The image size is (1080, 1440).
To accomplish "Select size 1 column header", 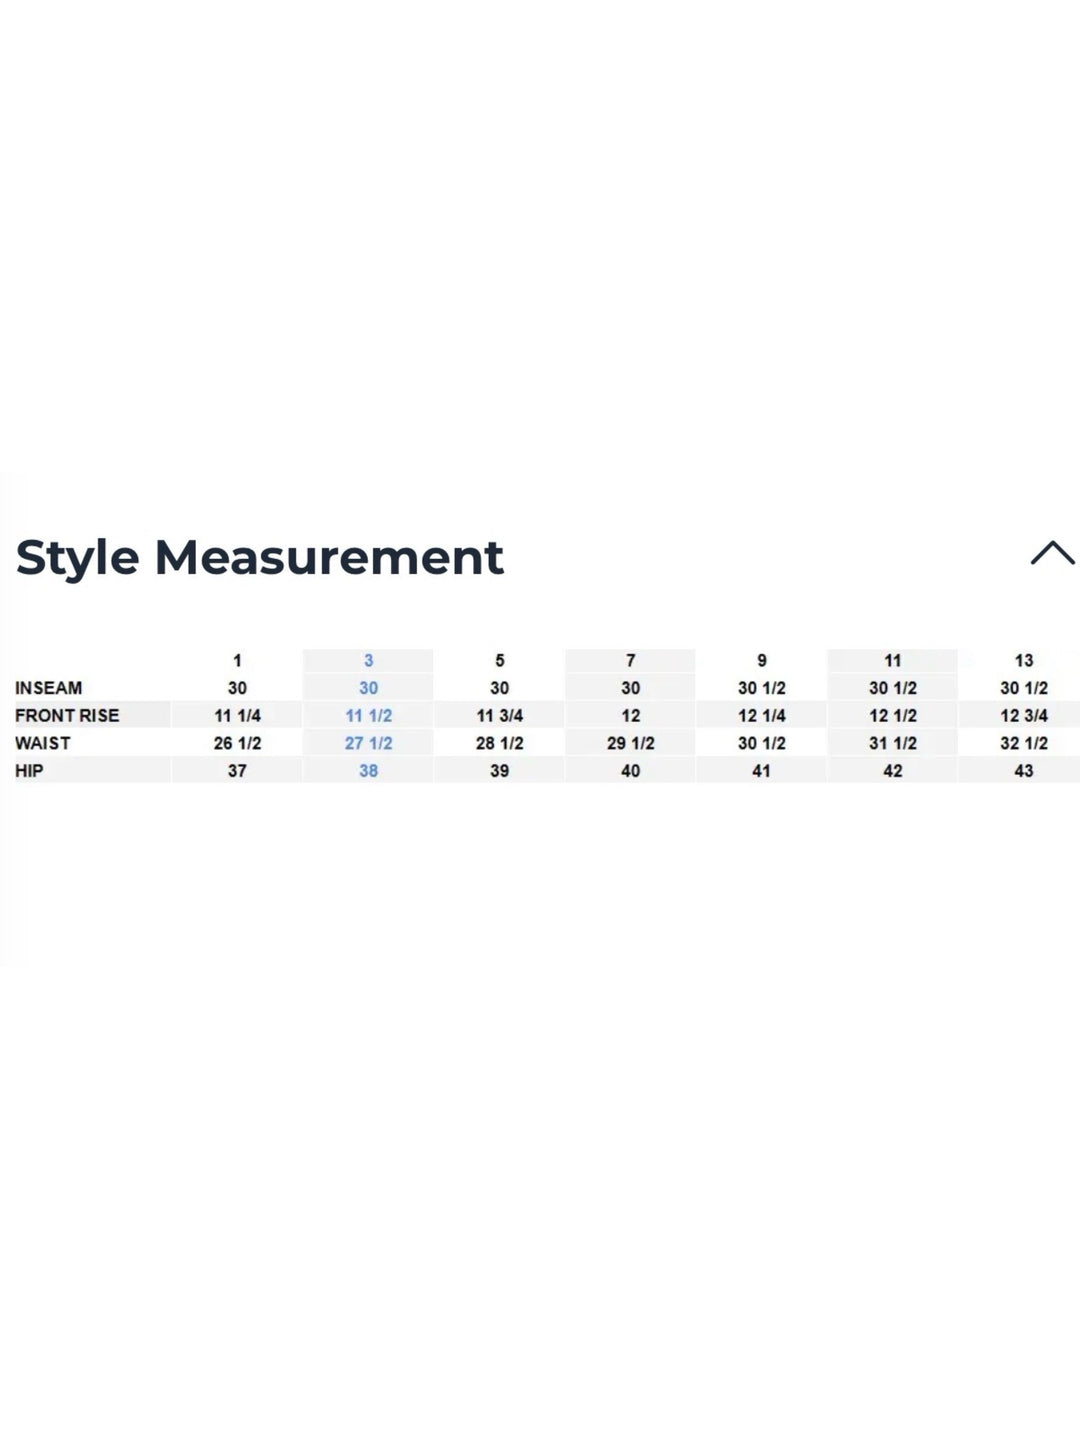I will point(237,660).
